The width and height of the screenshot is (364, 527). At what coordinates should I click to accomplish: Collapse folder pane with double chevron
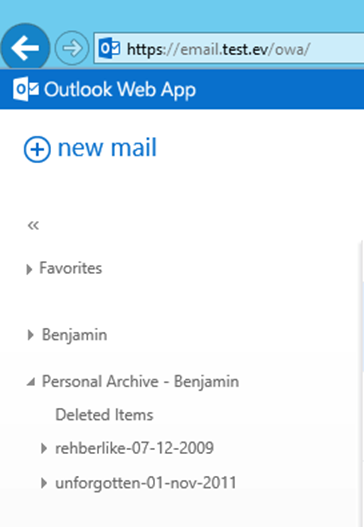pyautogui.click(x=33, y=225)
